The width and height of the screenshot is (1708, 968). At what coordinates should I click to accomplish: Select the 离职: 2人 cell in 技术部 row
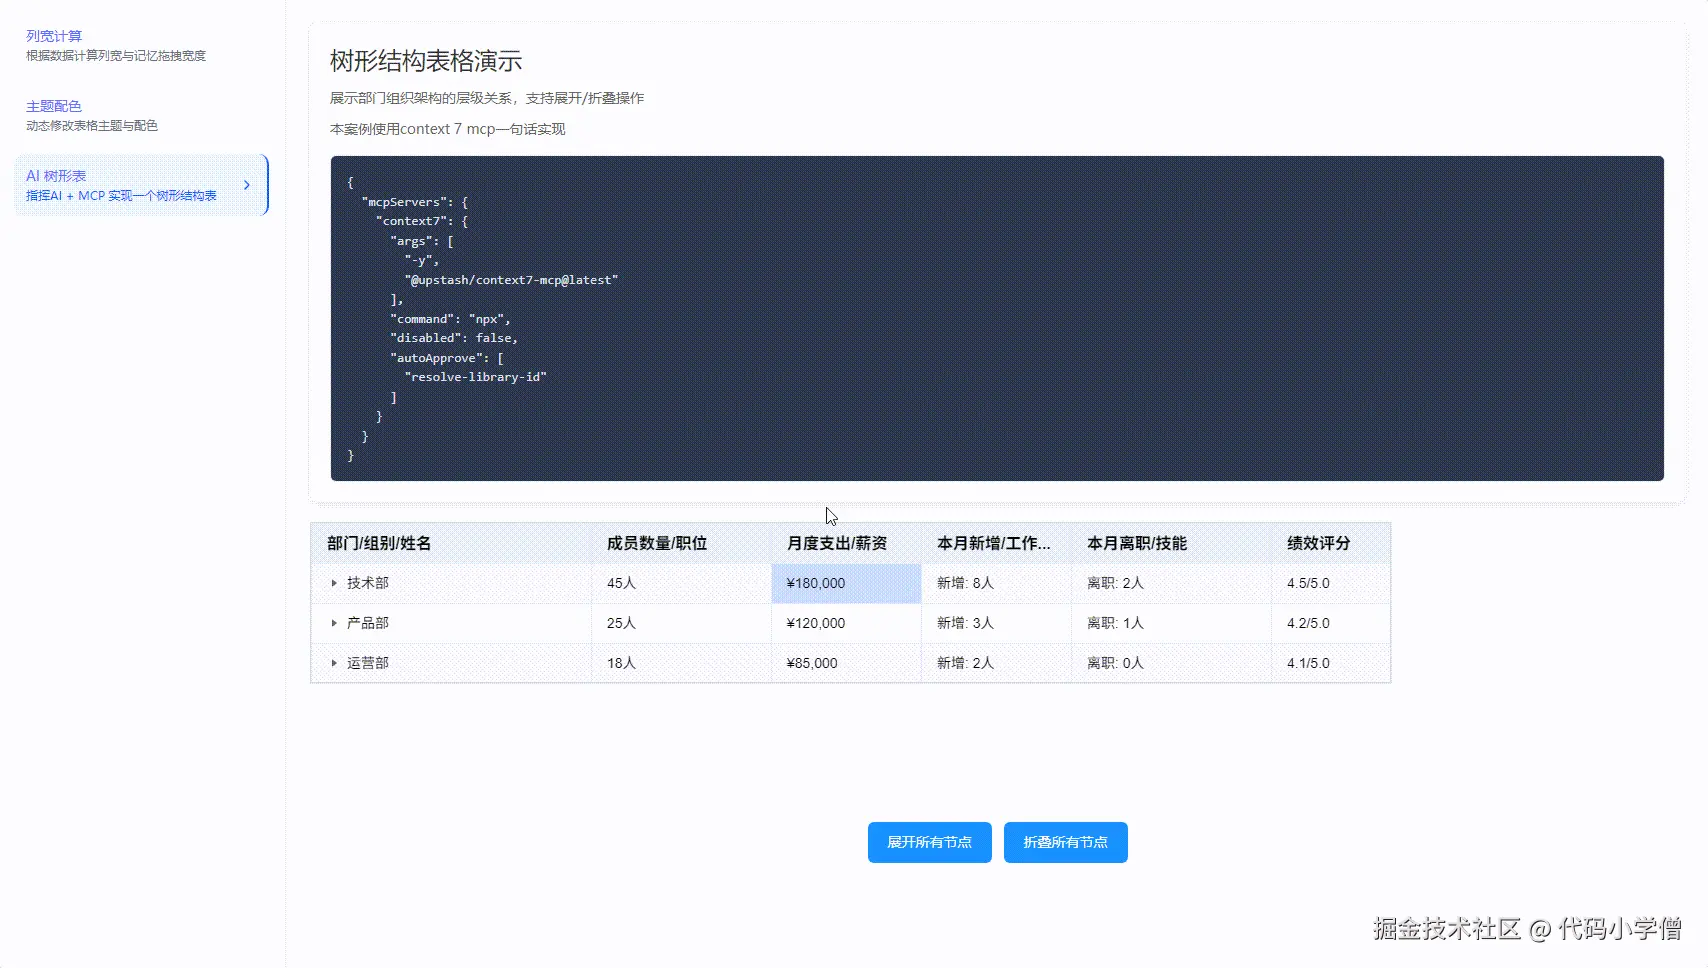[x=1171, y=583]
